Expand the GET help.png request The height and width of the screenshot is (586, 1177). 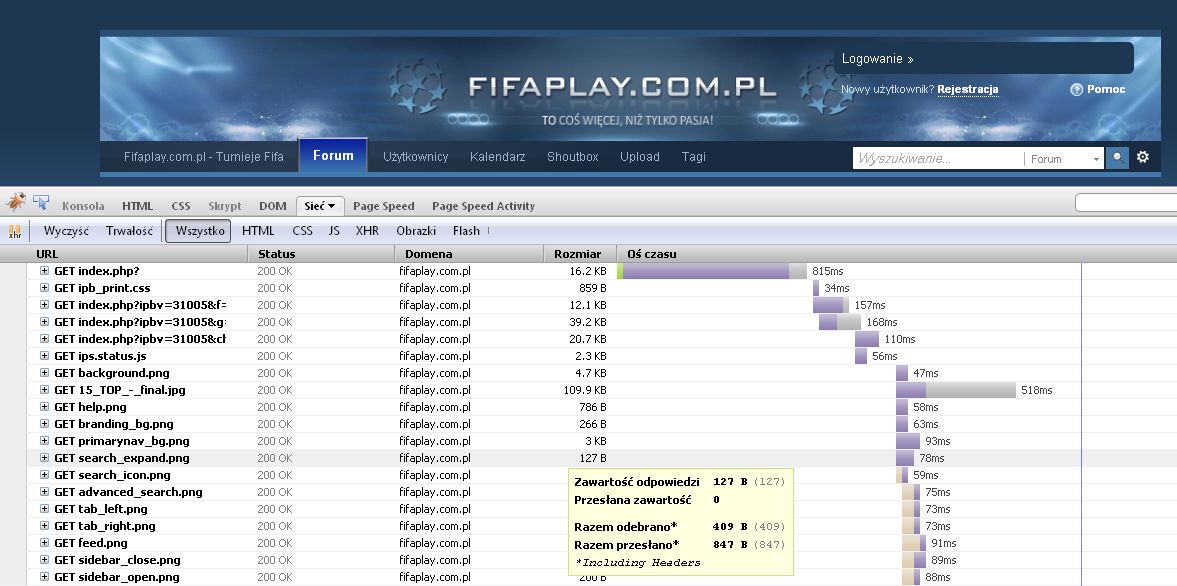click(x=44, y=407)
